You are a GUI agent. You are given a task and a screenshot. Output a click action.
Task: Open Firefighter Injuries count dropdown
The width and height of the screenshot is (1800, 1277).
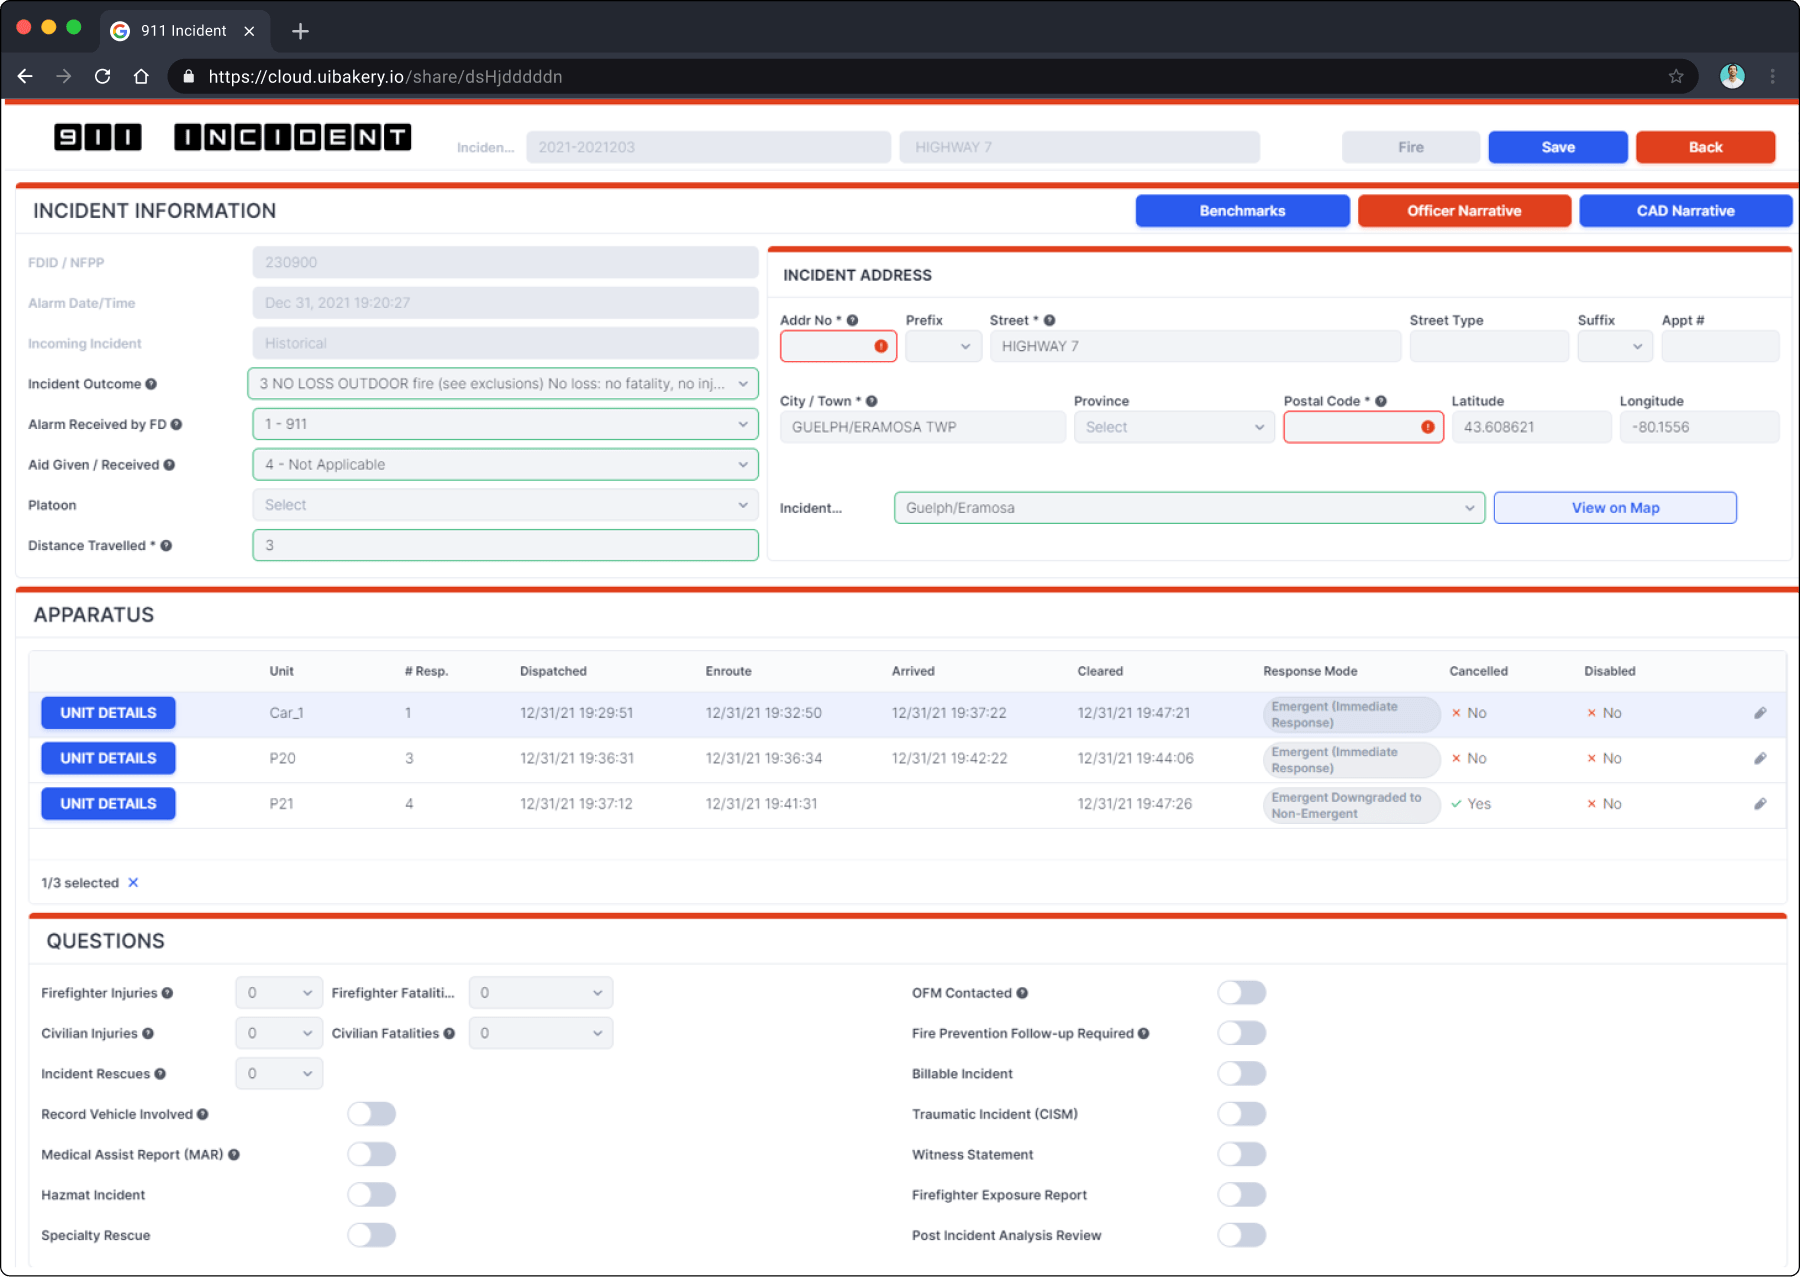point(279,993)
